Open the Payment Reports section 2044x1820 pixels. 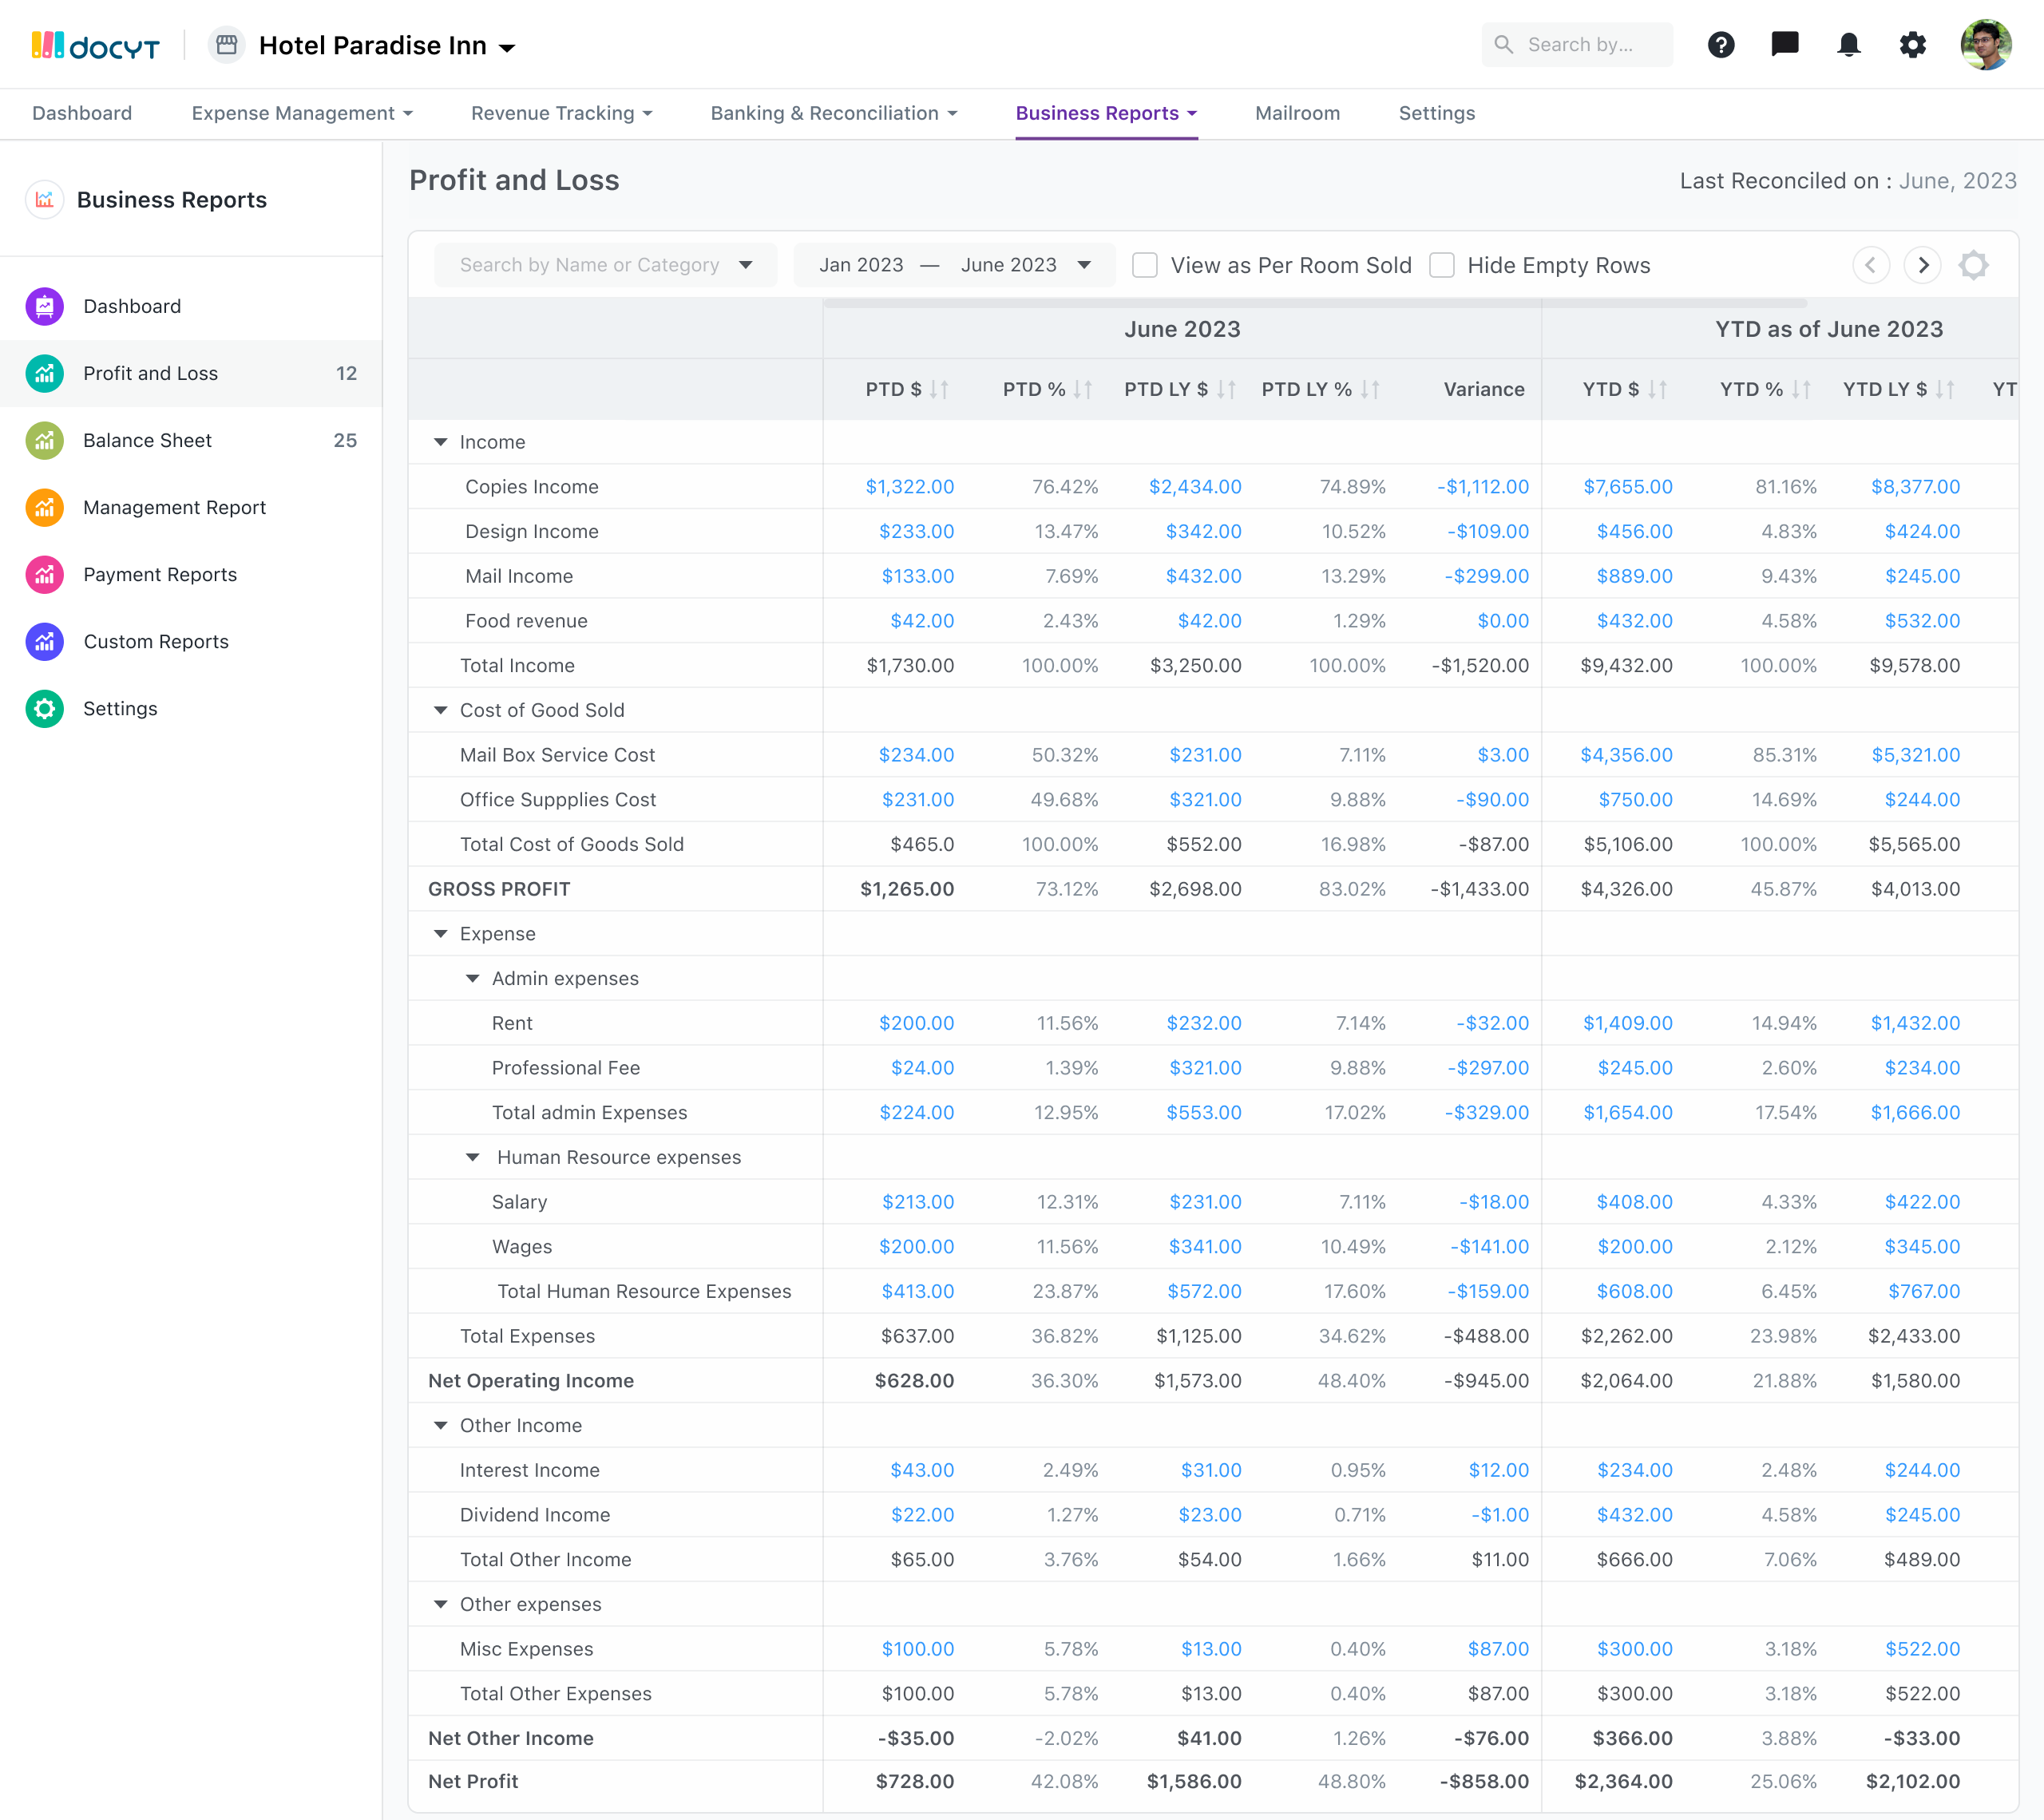160,574
